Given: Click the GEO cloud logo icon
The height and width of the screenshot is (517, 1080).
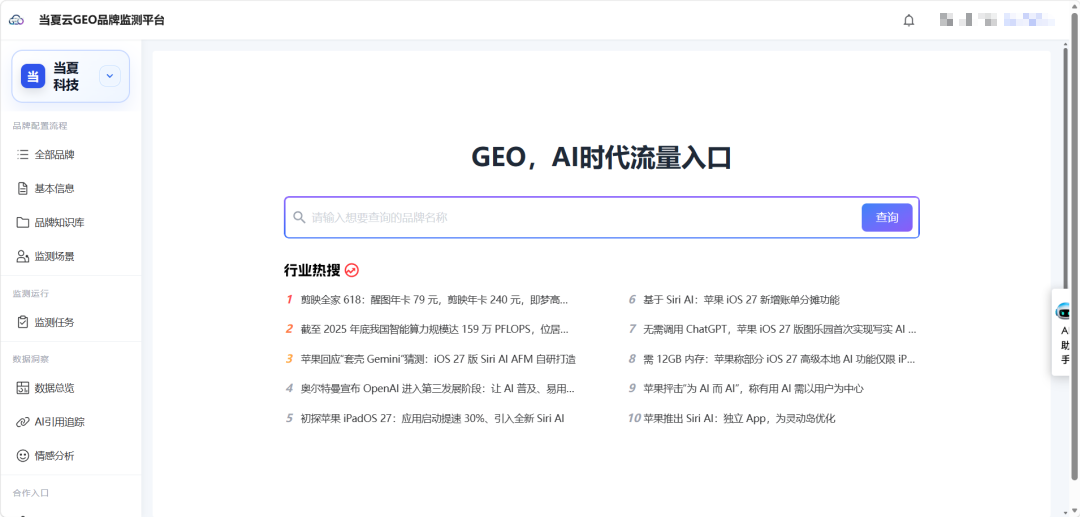Looking at the screenshot, I should 17,20.
